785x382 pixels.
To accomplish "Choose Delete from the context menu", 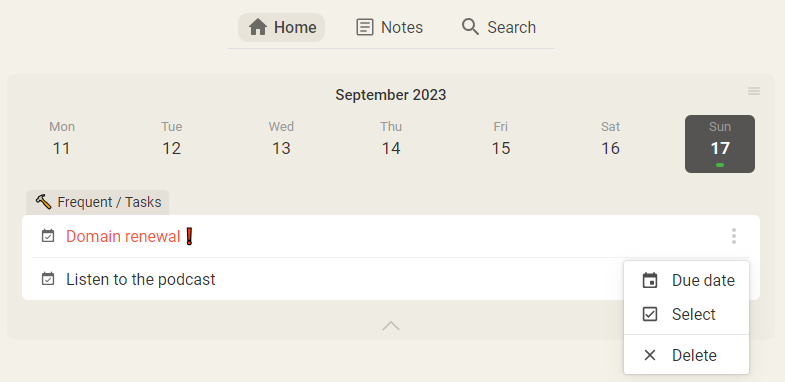I will [x=686, y=355].
